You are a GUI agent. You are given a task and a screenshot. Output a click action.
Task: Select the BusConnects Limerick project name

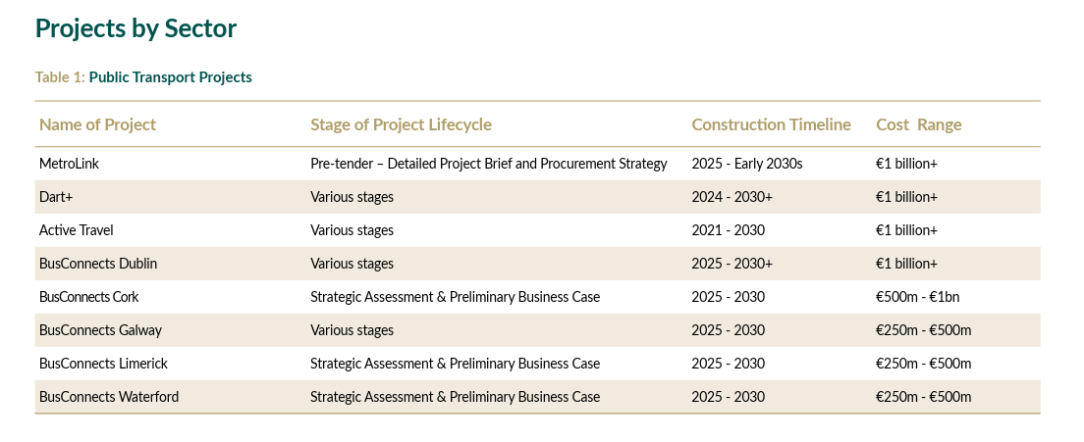tap(104, 363)
